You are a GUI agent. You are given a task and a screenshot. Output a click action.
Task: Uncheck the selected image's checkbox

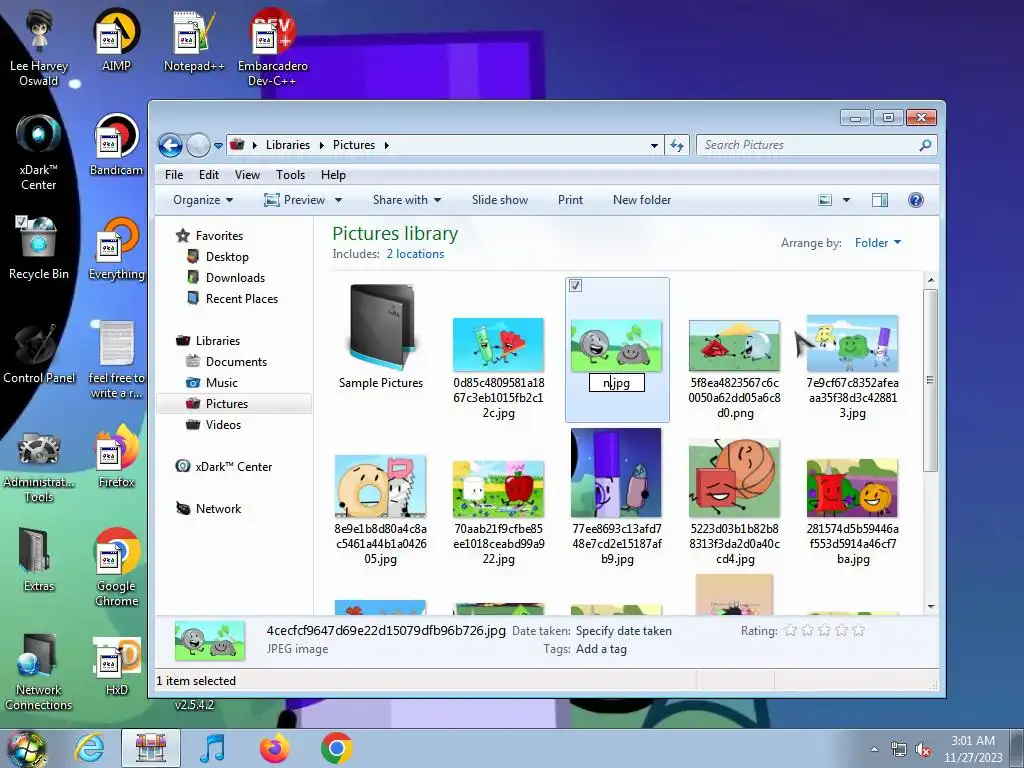pos(575,285)
